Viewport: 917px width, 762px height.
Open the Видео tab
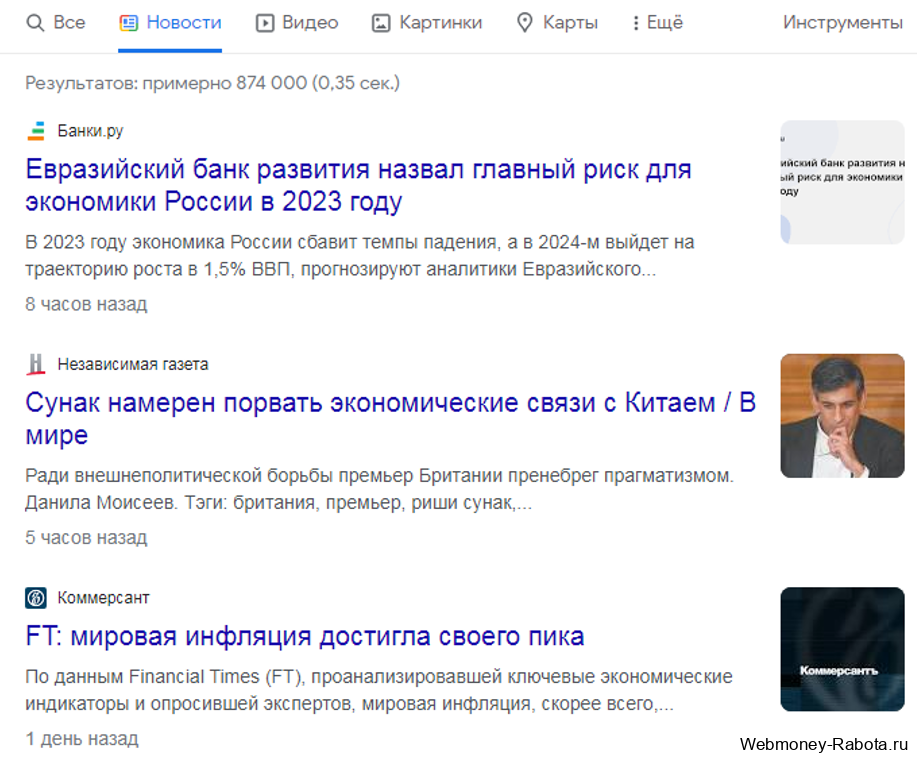(x=297, y=23)
